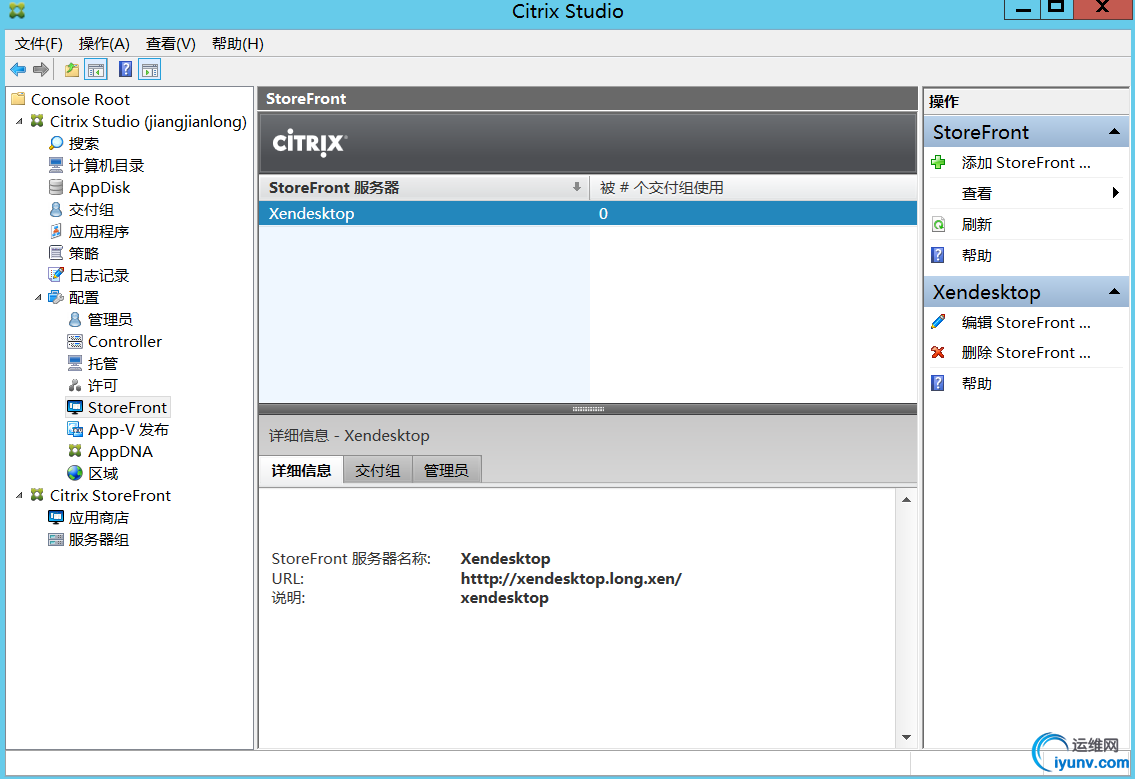Click the green plus 添加 StoreFront icon
The height and width of the screenshot is (779, 1135).
[938, 162]
